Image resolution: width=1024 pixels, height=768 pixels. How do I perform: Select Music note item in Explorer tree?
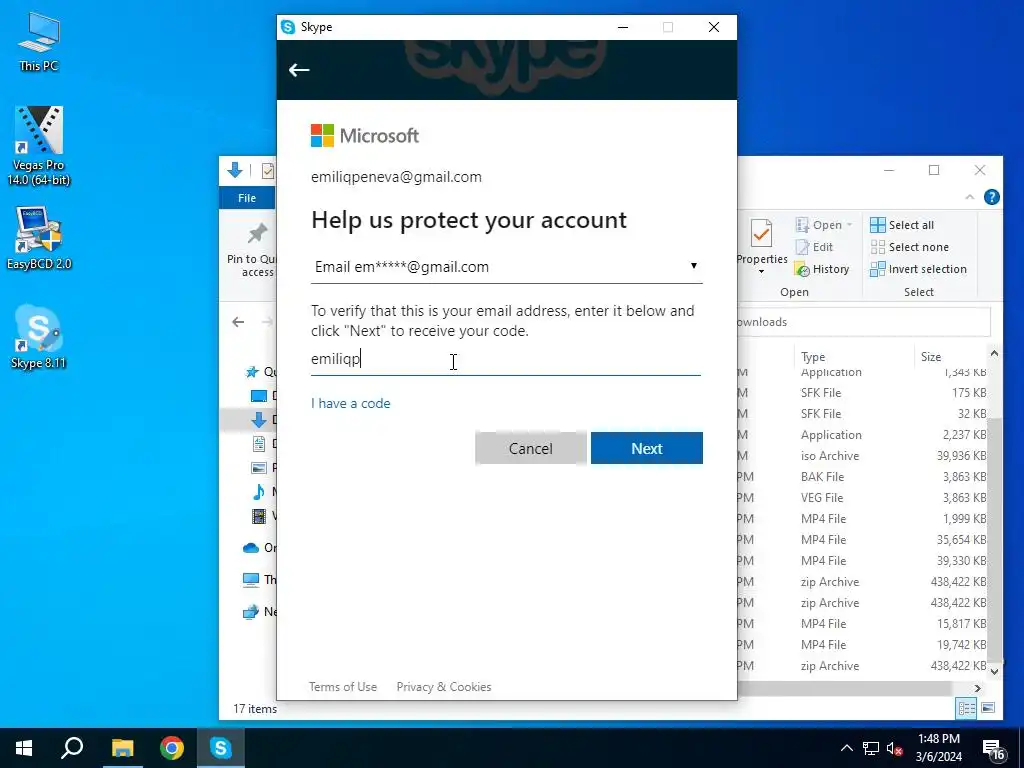[x=259, y=492]
